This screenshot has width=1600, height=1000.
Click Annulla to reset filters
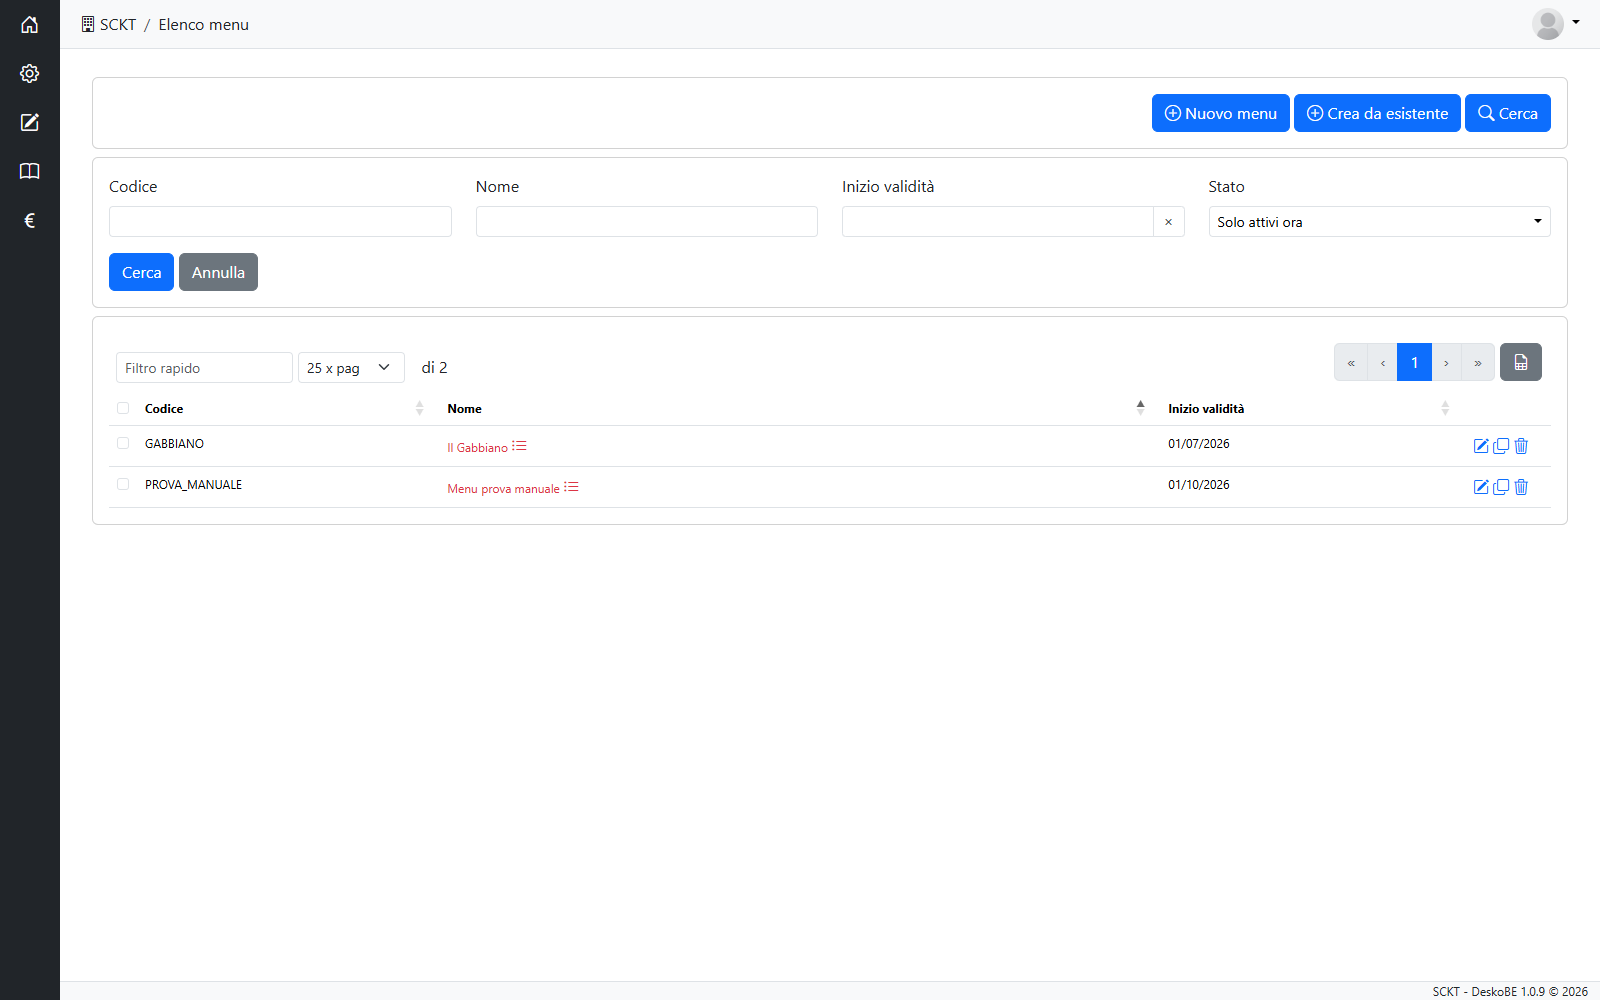tap(218, 272)
